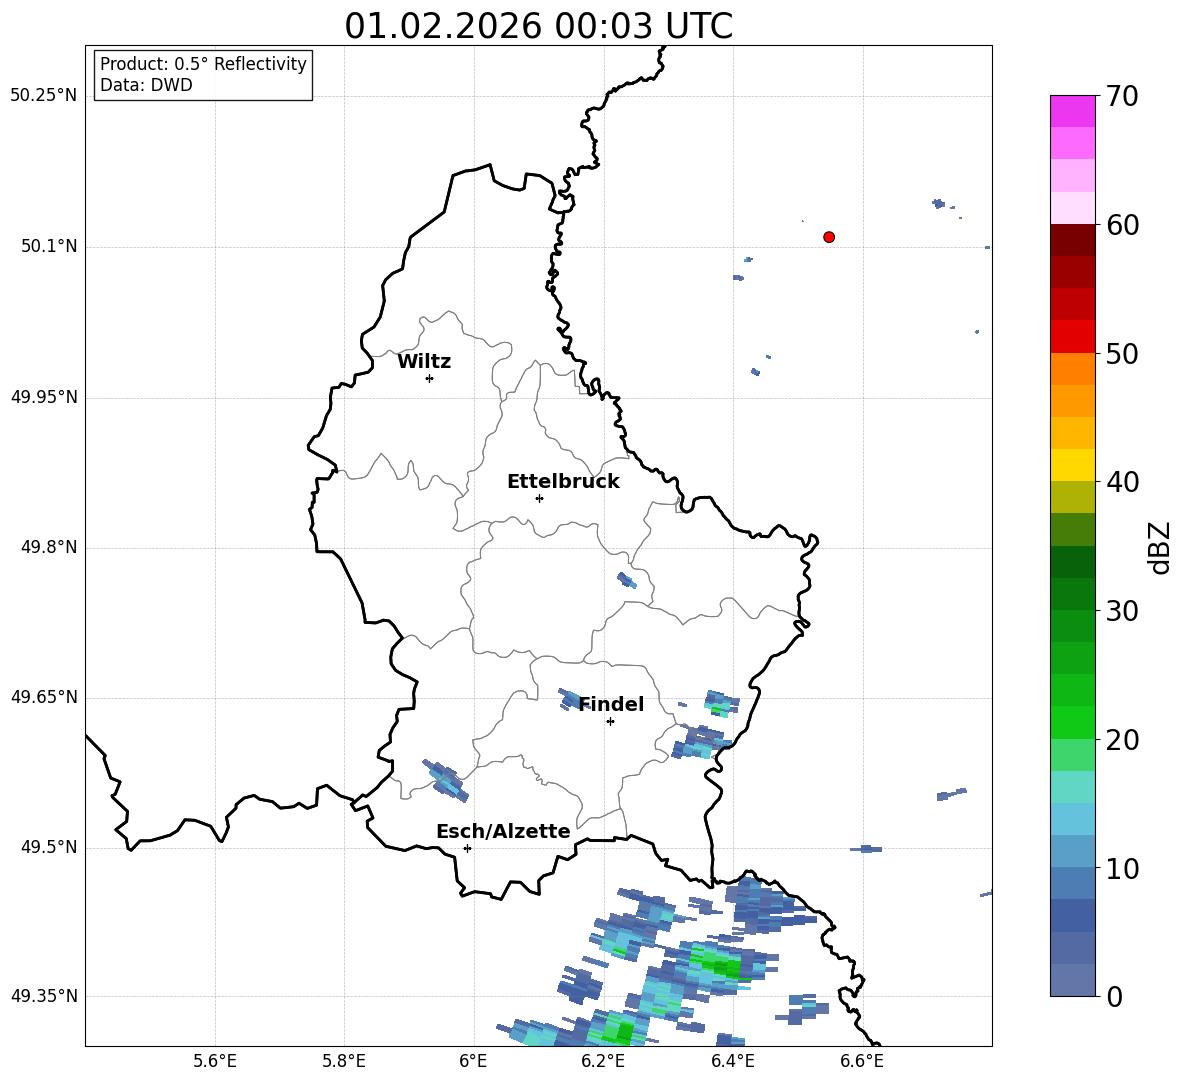Image resolution: width=1184 pixels, height=1081 pixels.
Task: Click colorbar tick label 60
Action: tap(1121, 225)
